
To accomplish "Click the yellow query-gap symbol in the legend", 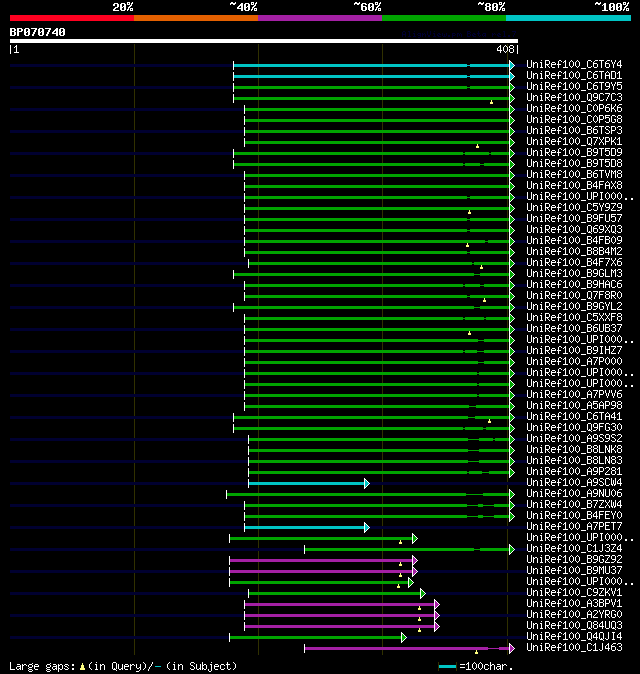I will pos(82,667).
